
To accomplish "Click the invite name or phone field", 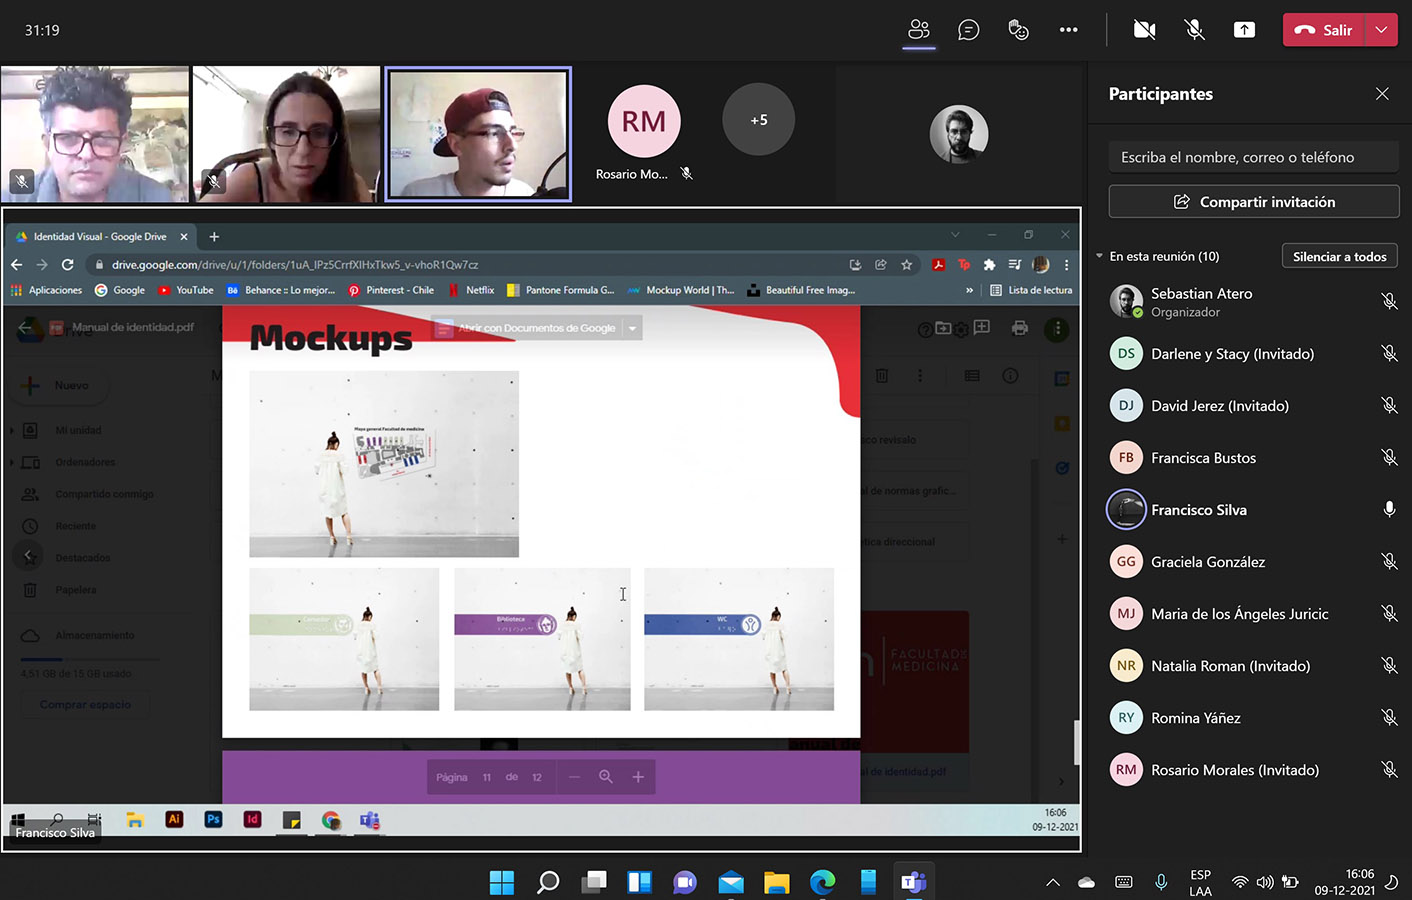I will pos(1253,158).
